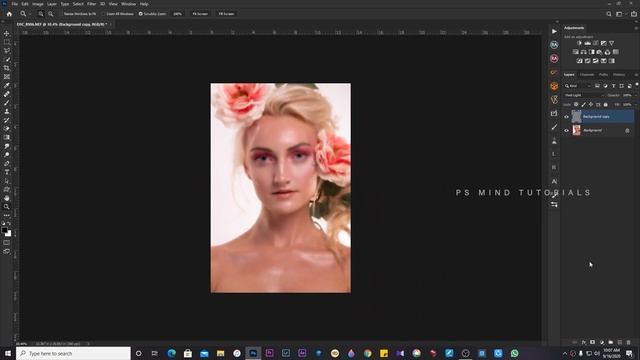
Task: Open the layer Kind filter dropdown
Action: pos(578,86)
